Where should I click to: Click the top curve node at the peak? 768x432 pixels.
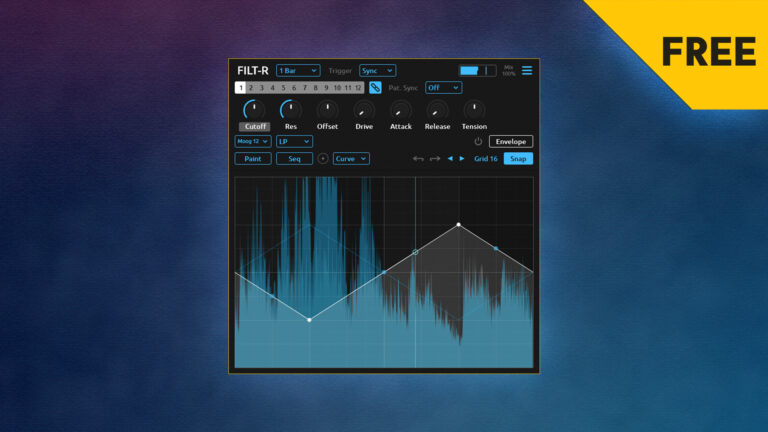pos(458,225)
